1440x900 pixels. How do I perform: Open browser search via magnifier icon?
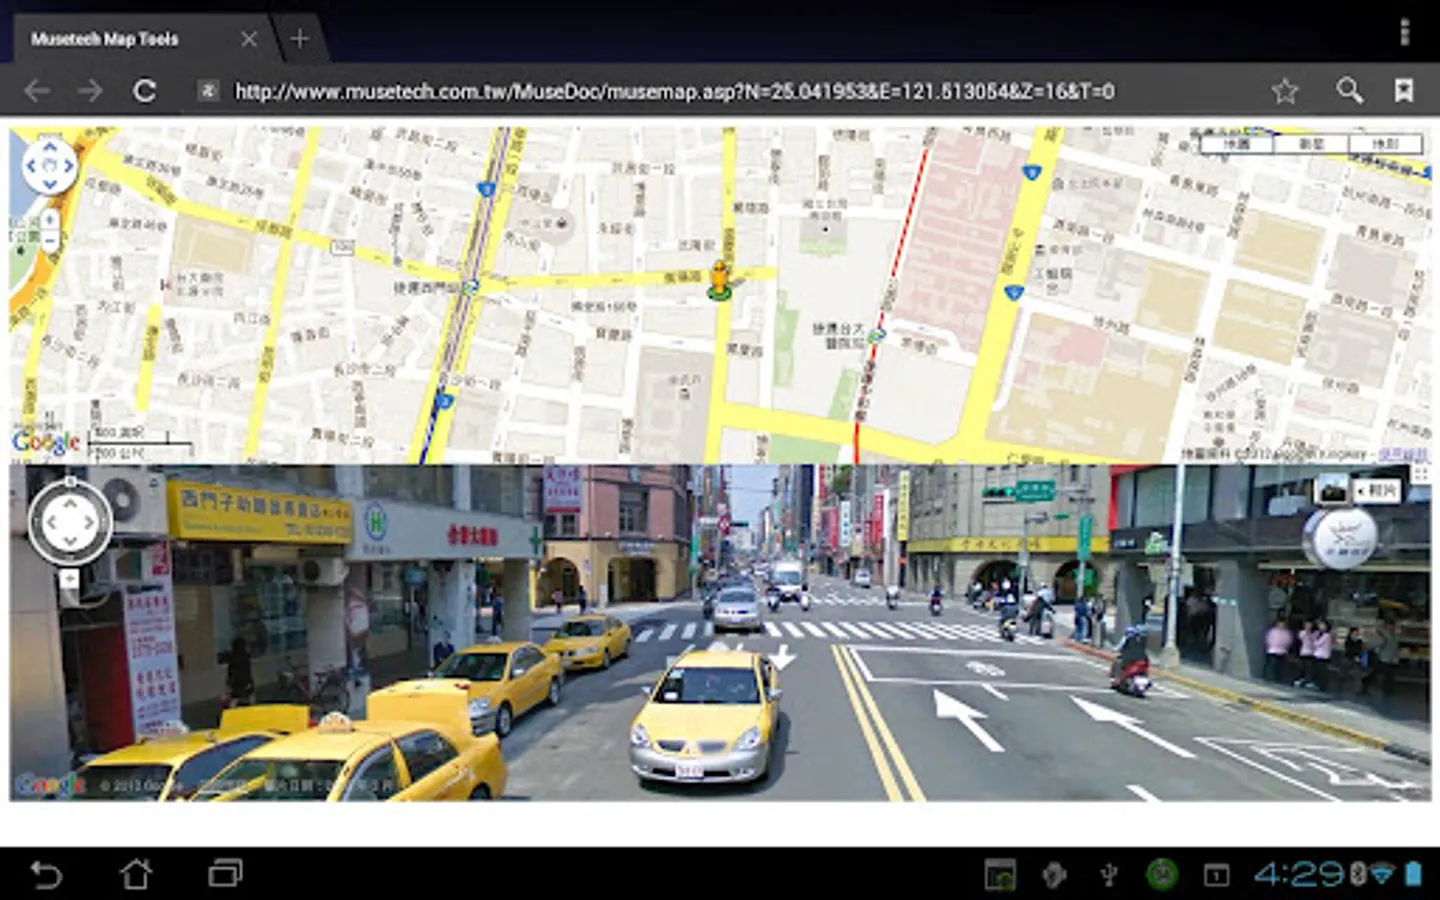tap(1349, 91)
